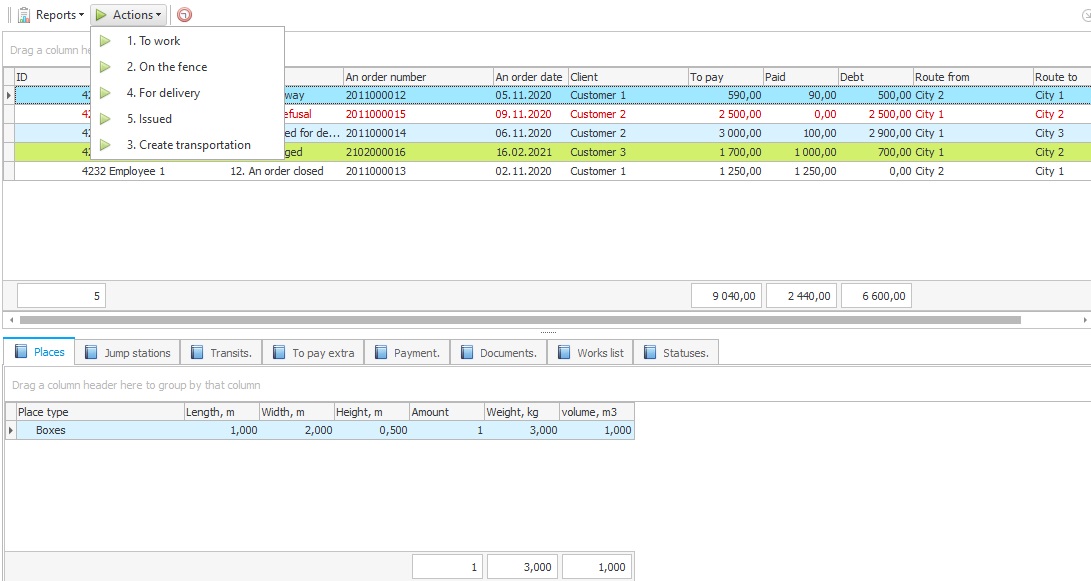Click the green arrow beside Create transportation
The width and height of the screenshot is (1091, 581).
pos(105,145)
